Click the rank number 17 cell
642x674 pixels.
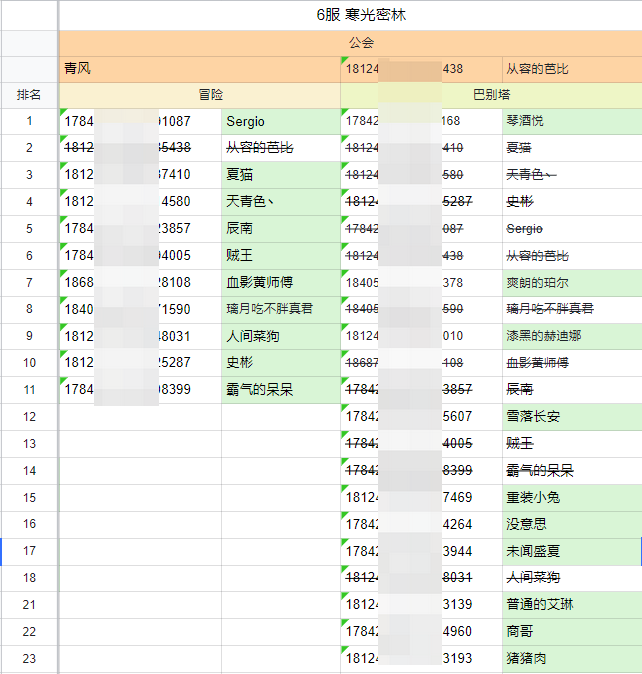29,551
